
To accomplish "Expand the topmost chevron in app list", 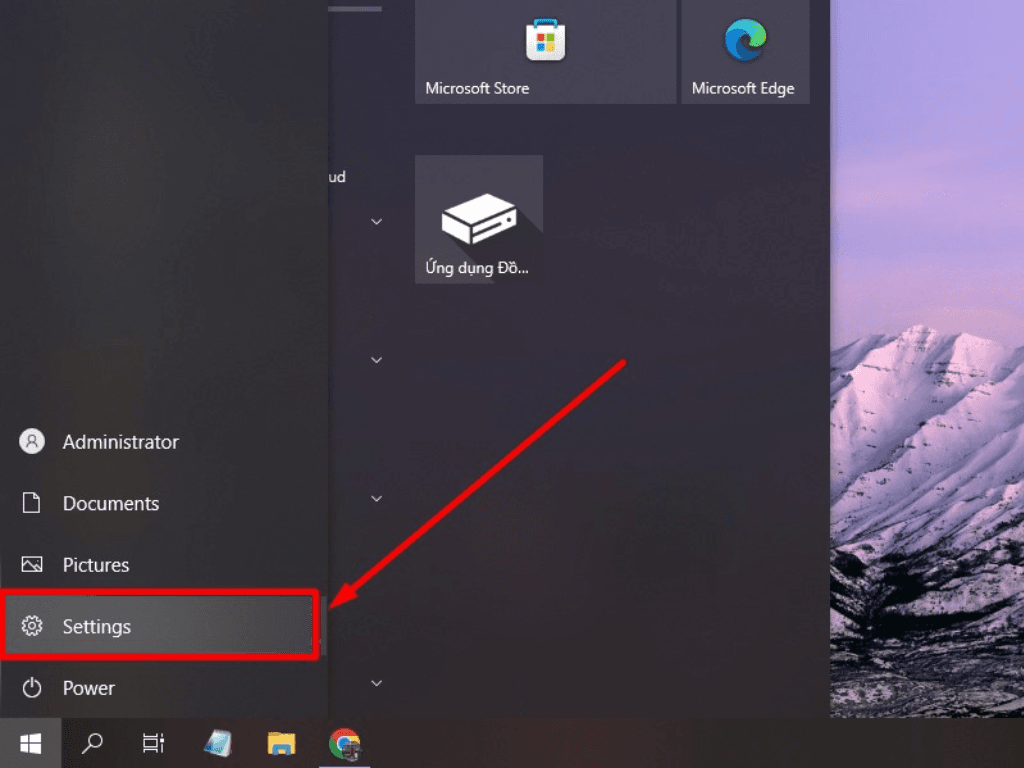I will tap(377, 221).
